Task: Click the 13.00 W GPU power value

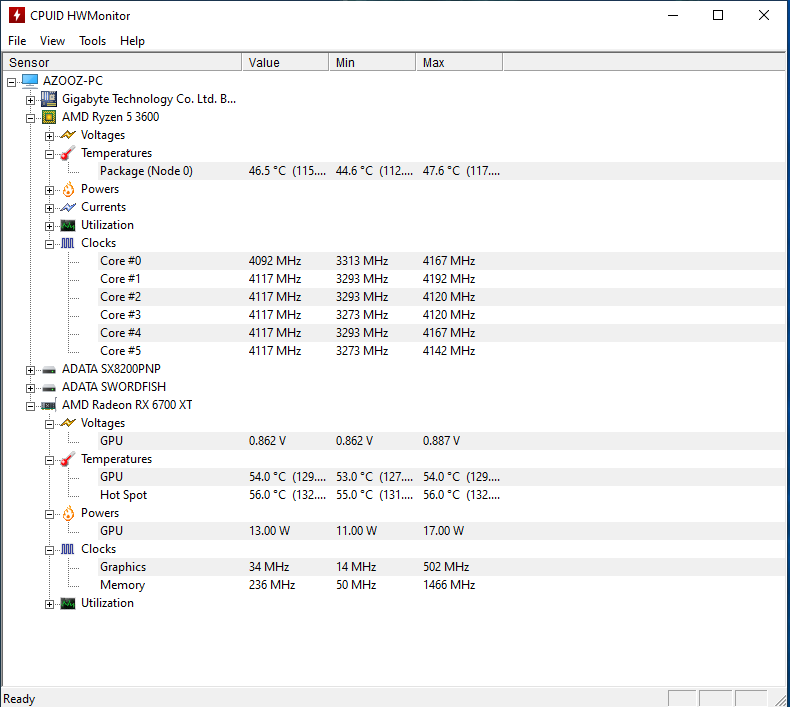Action: [270, 531]
